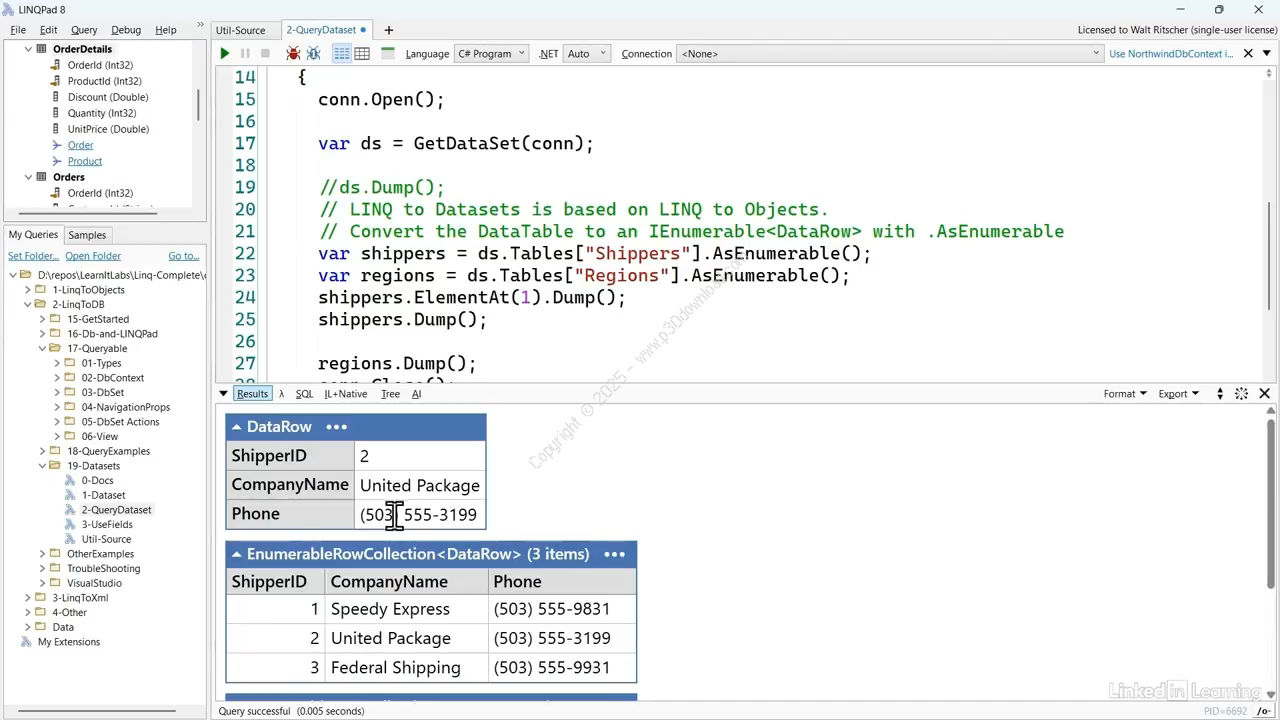Select the 04-NavigationProps folder
1280x720 pixels.
[x=125, y=407]
